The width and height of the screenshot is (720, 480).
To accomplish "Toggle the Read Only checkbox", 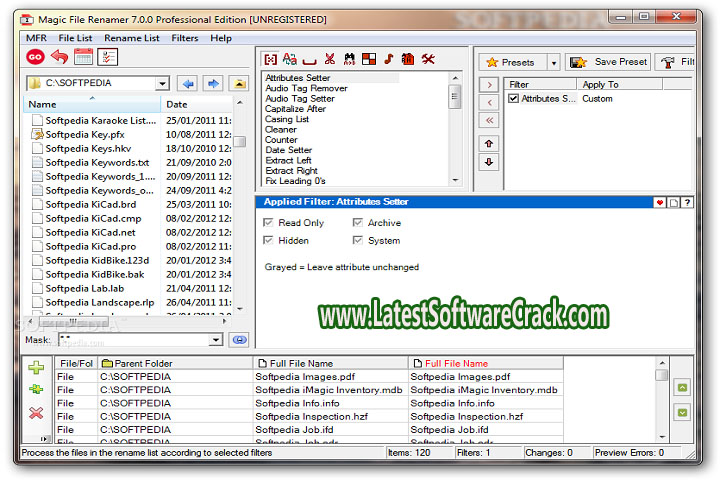I will (x=268, y=223).
